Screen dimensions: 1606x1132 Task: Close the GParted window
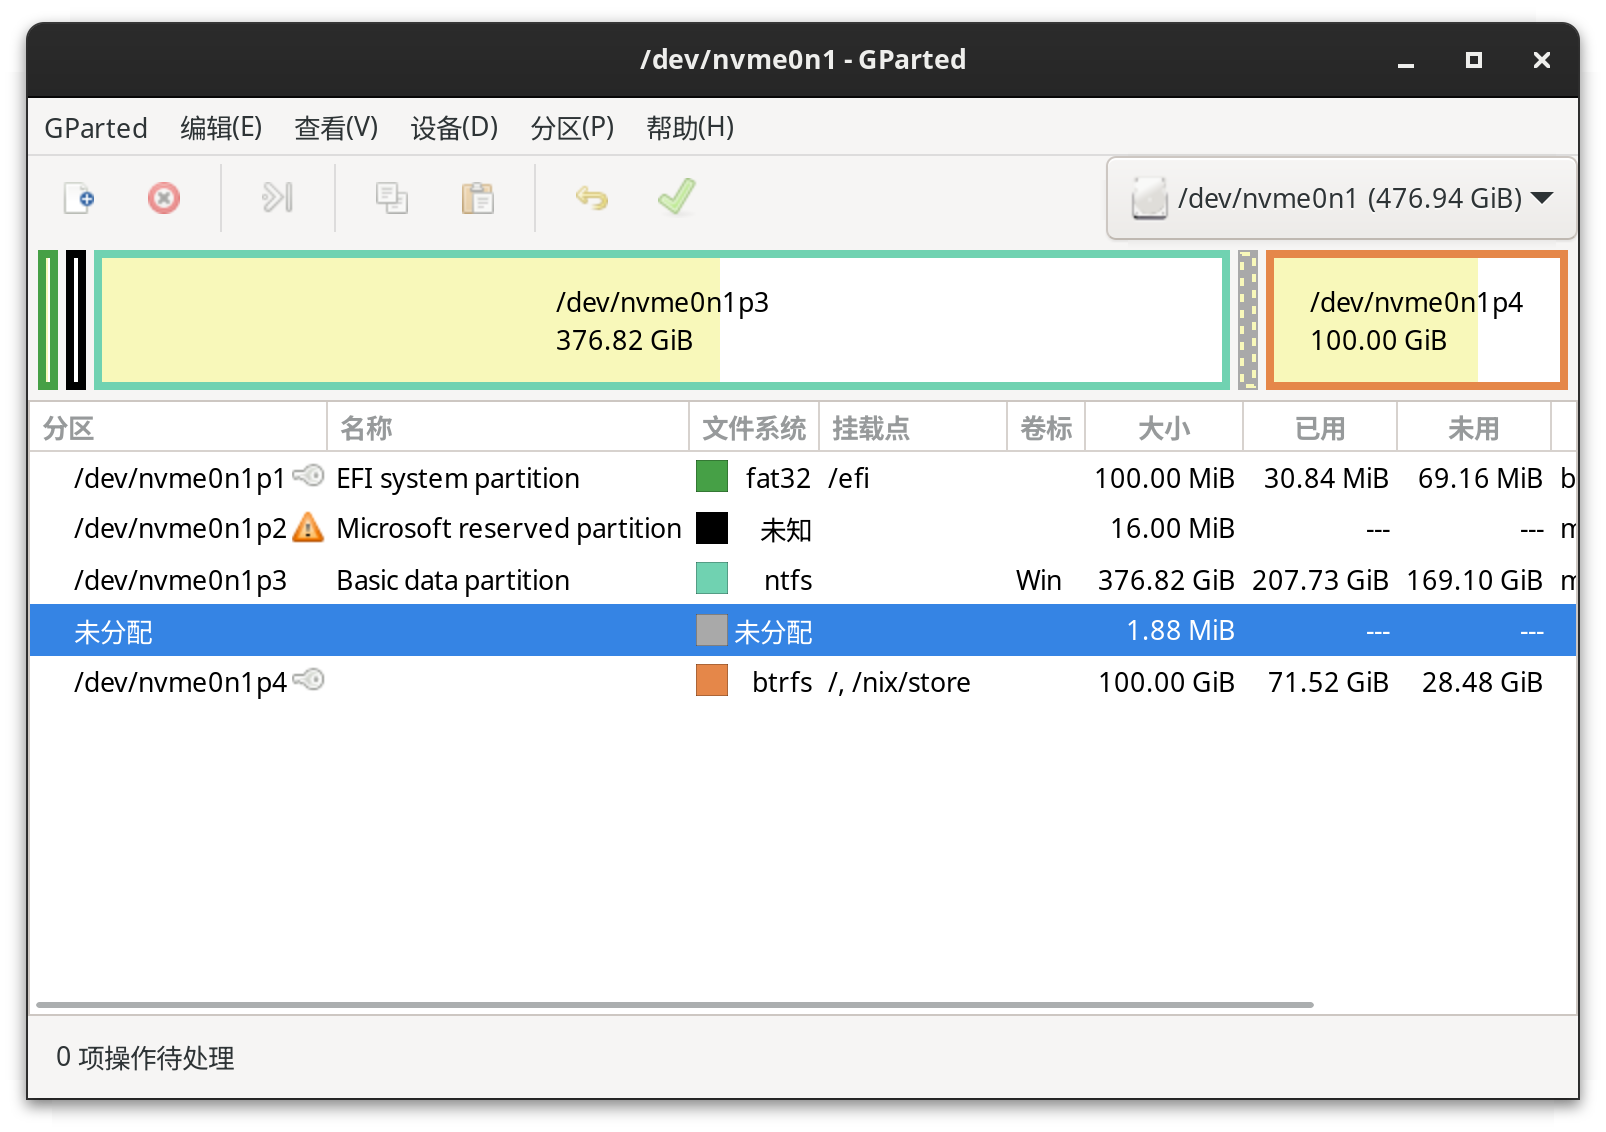[1541, 60]
